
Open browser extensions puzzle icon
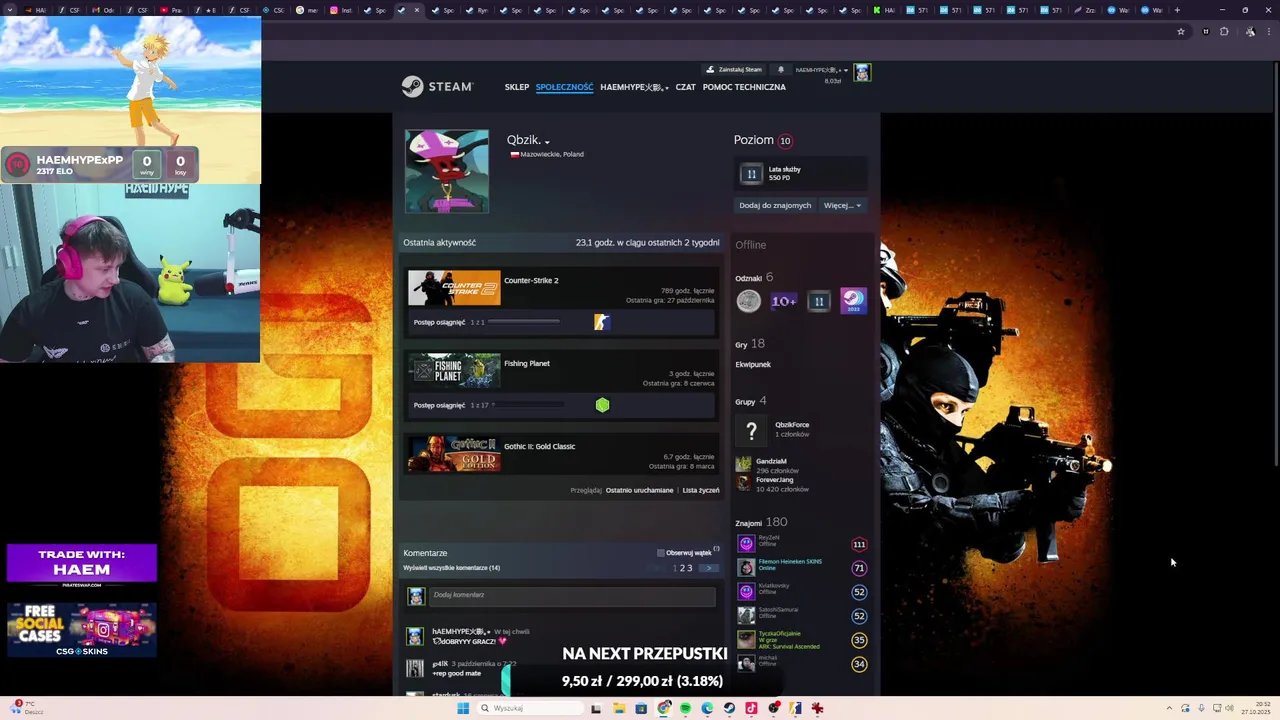[x=1224, y=32]
